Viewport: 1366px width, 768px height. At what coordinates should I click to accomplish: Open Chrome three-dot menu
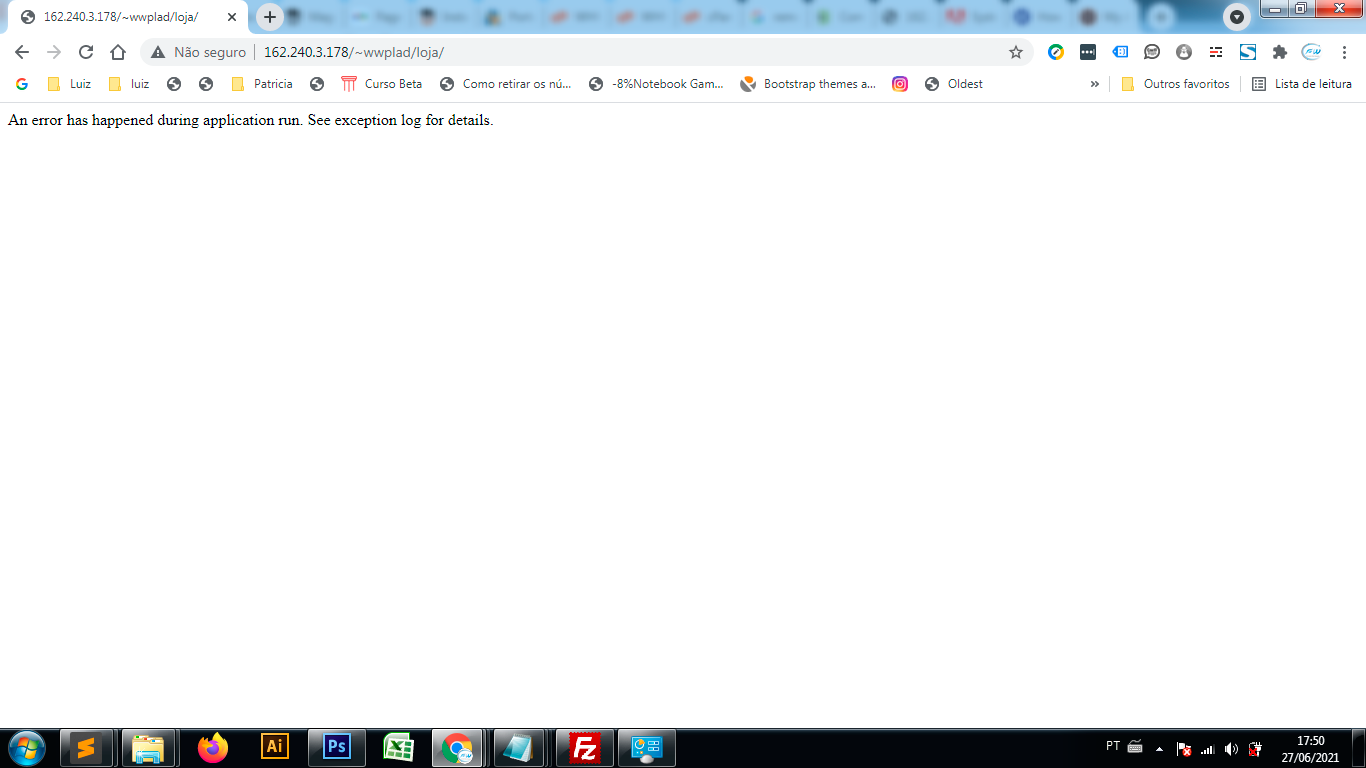(1345, 52)
